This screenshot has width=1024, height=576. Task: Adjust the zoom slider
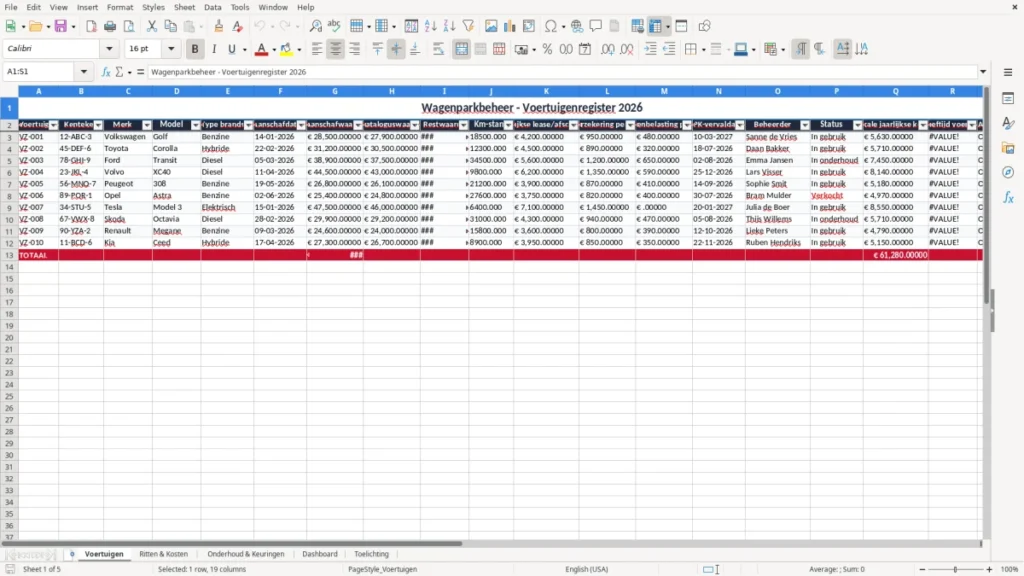[x=955, y=569]
